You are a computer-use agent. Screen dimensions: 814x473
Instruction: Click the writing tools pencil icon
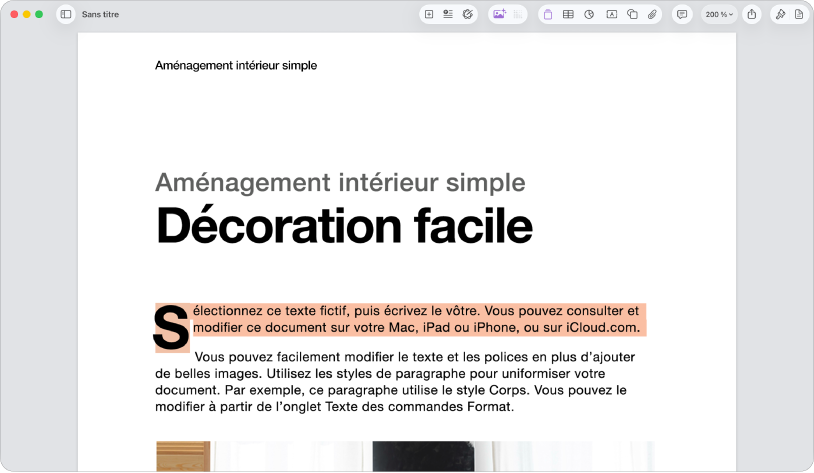tap(468, 15)
